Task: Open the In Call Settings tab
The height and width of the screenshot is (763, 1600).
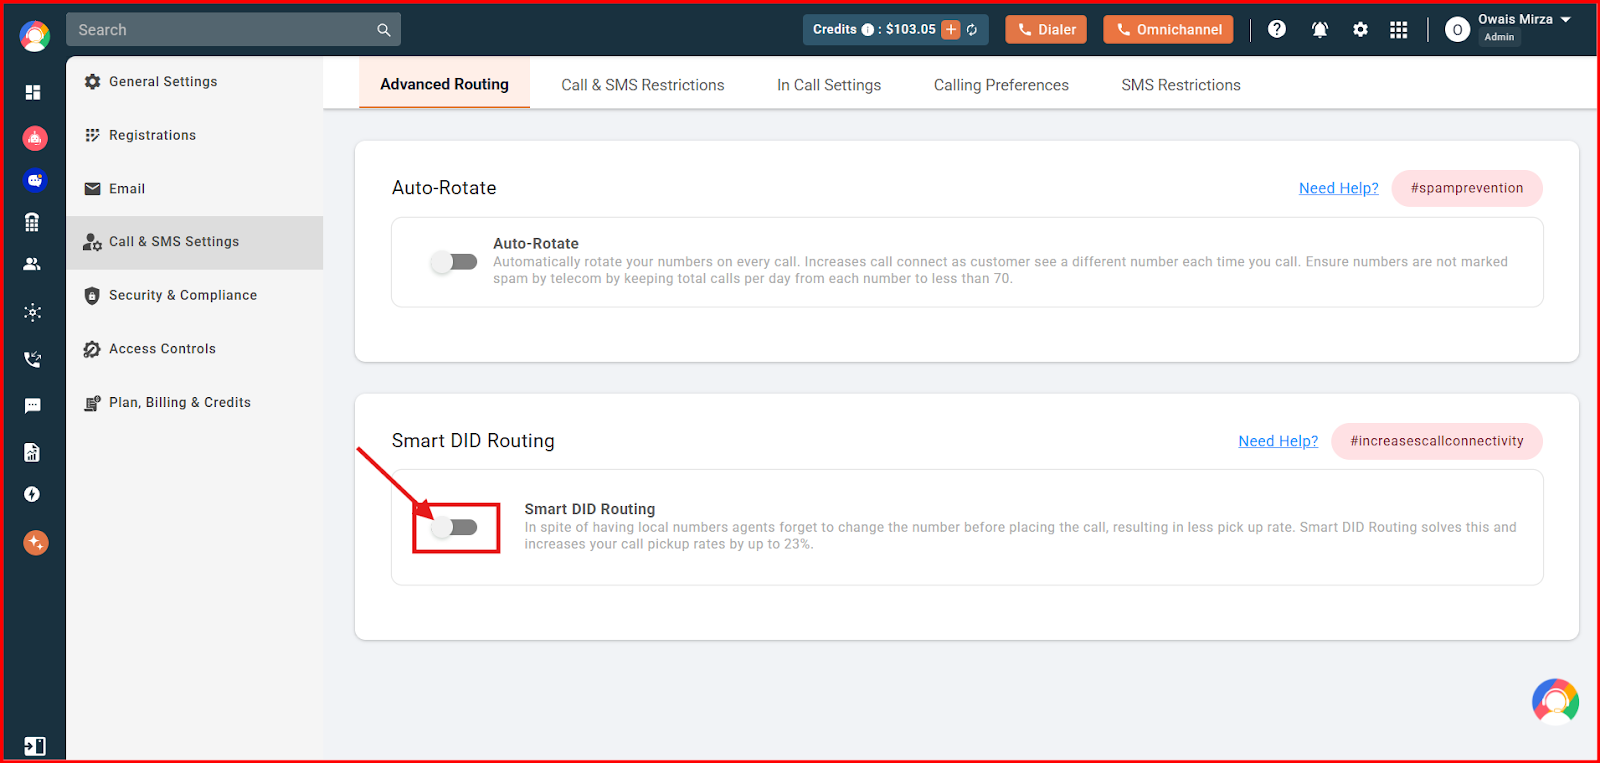Action: click(829, 85)
